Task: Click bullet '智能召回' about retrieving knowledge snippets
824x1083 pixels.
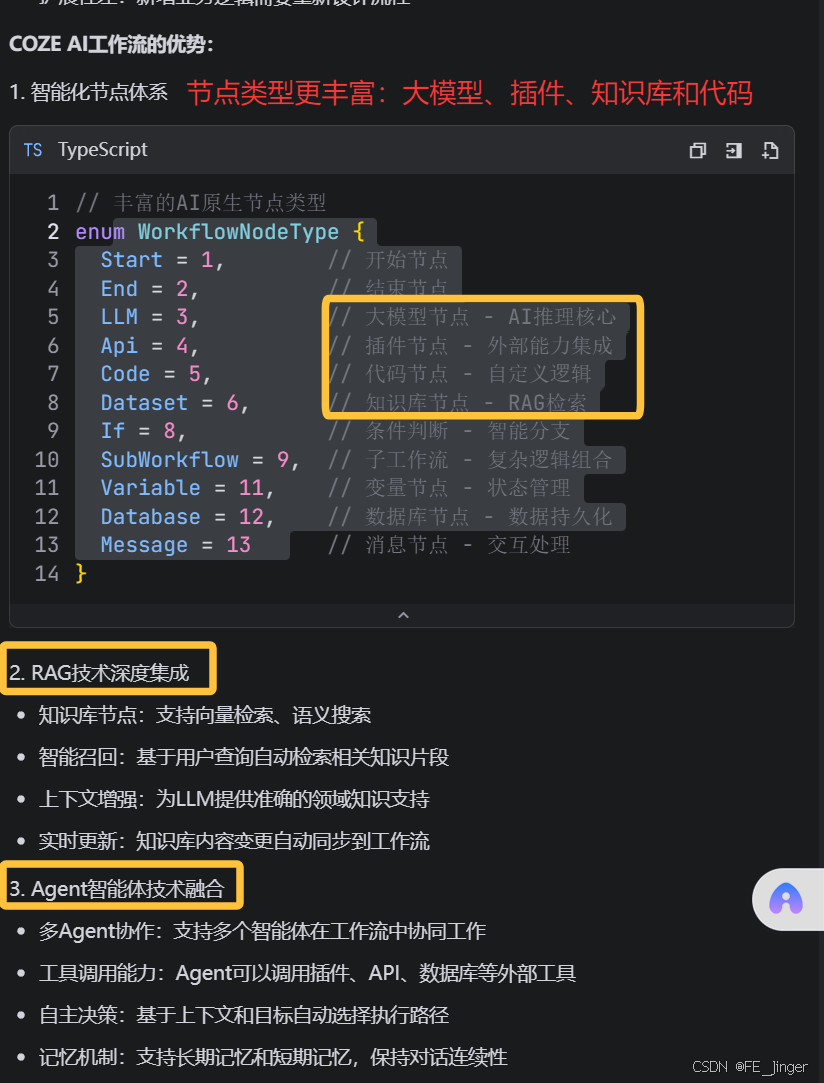Action: [244, 757]
